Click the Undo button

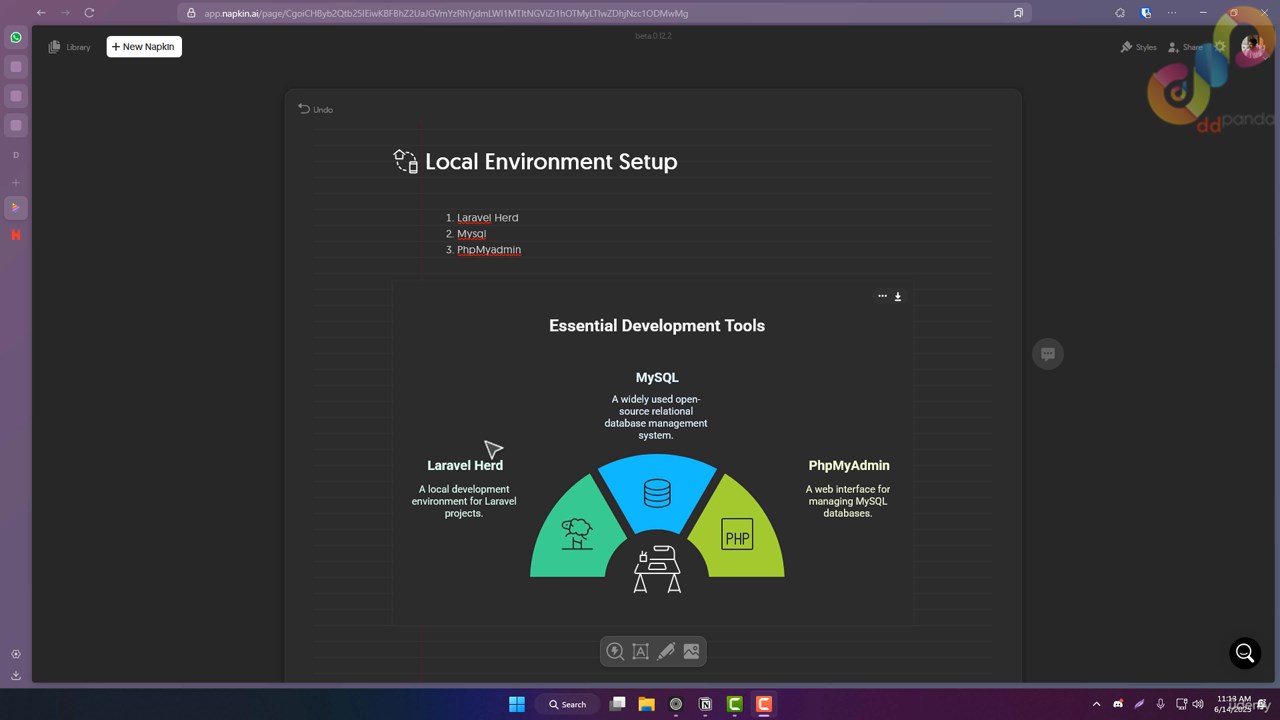click(x=315, y=109)
